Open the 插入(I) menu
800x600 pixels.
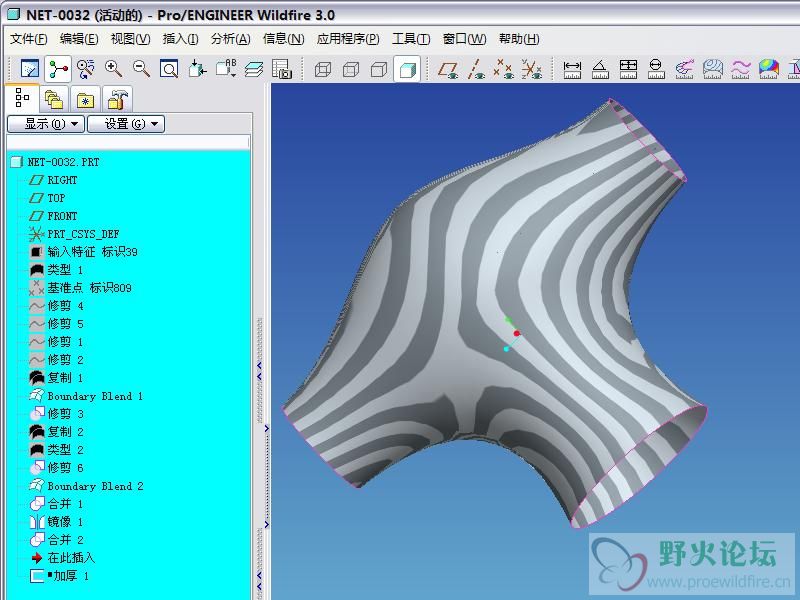(x=180, y=39)
